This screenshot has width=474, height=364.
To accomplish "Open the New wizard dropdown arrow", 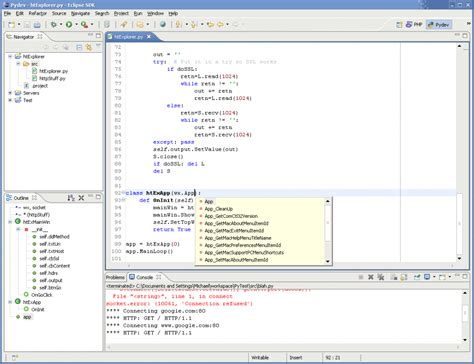I will click(19, 25).
